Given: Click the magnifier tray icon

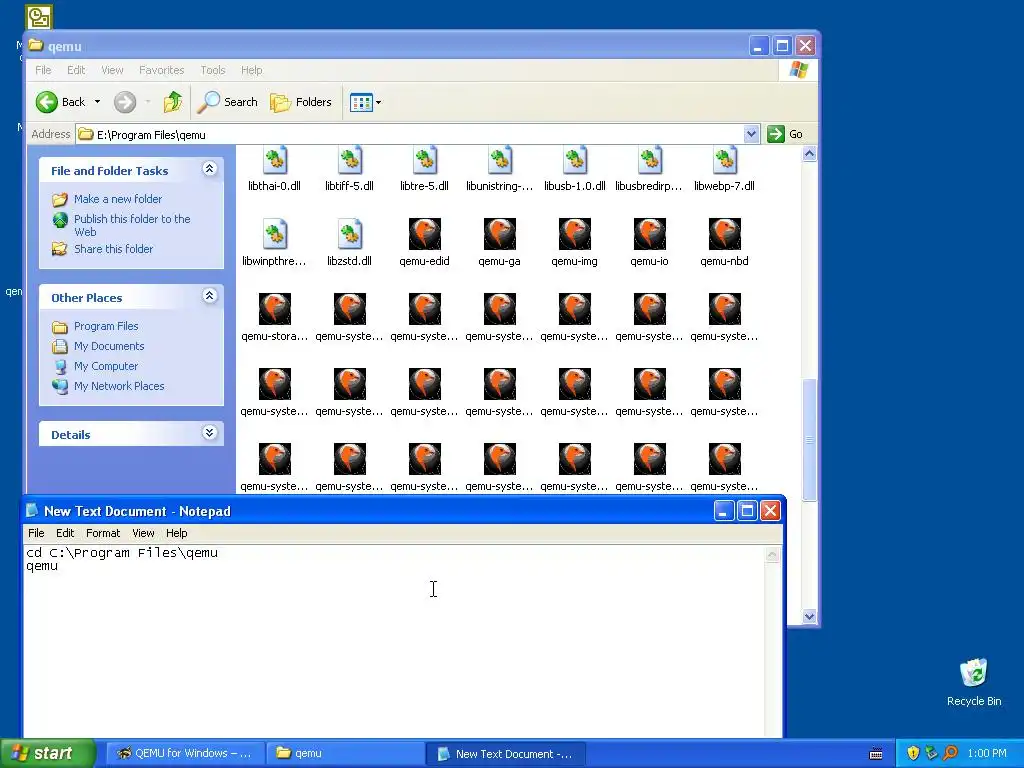Looking at the screenshot, I should tap(950, 753).
